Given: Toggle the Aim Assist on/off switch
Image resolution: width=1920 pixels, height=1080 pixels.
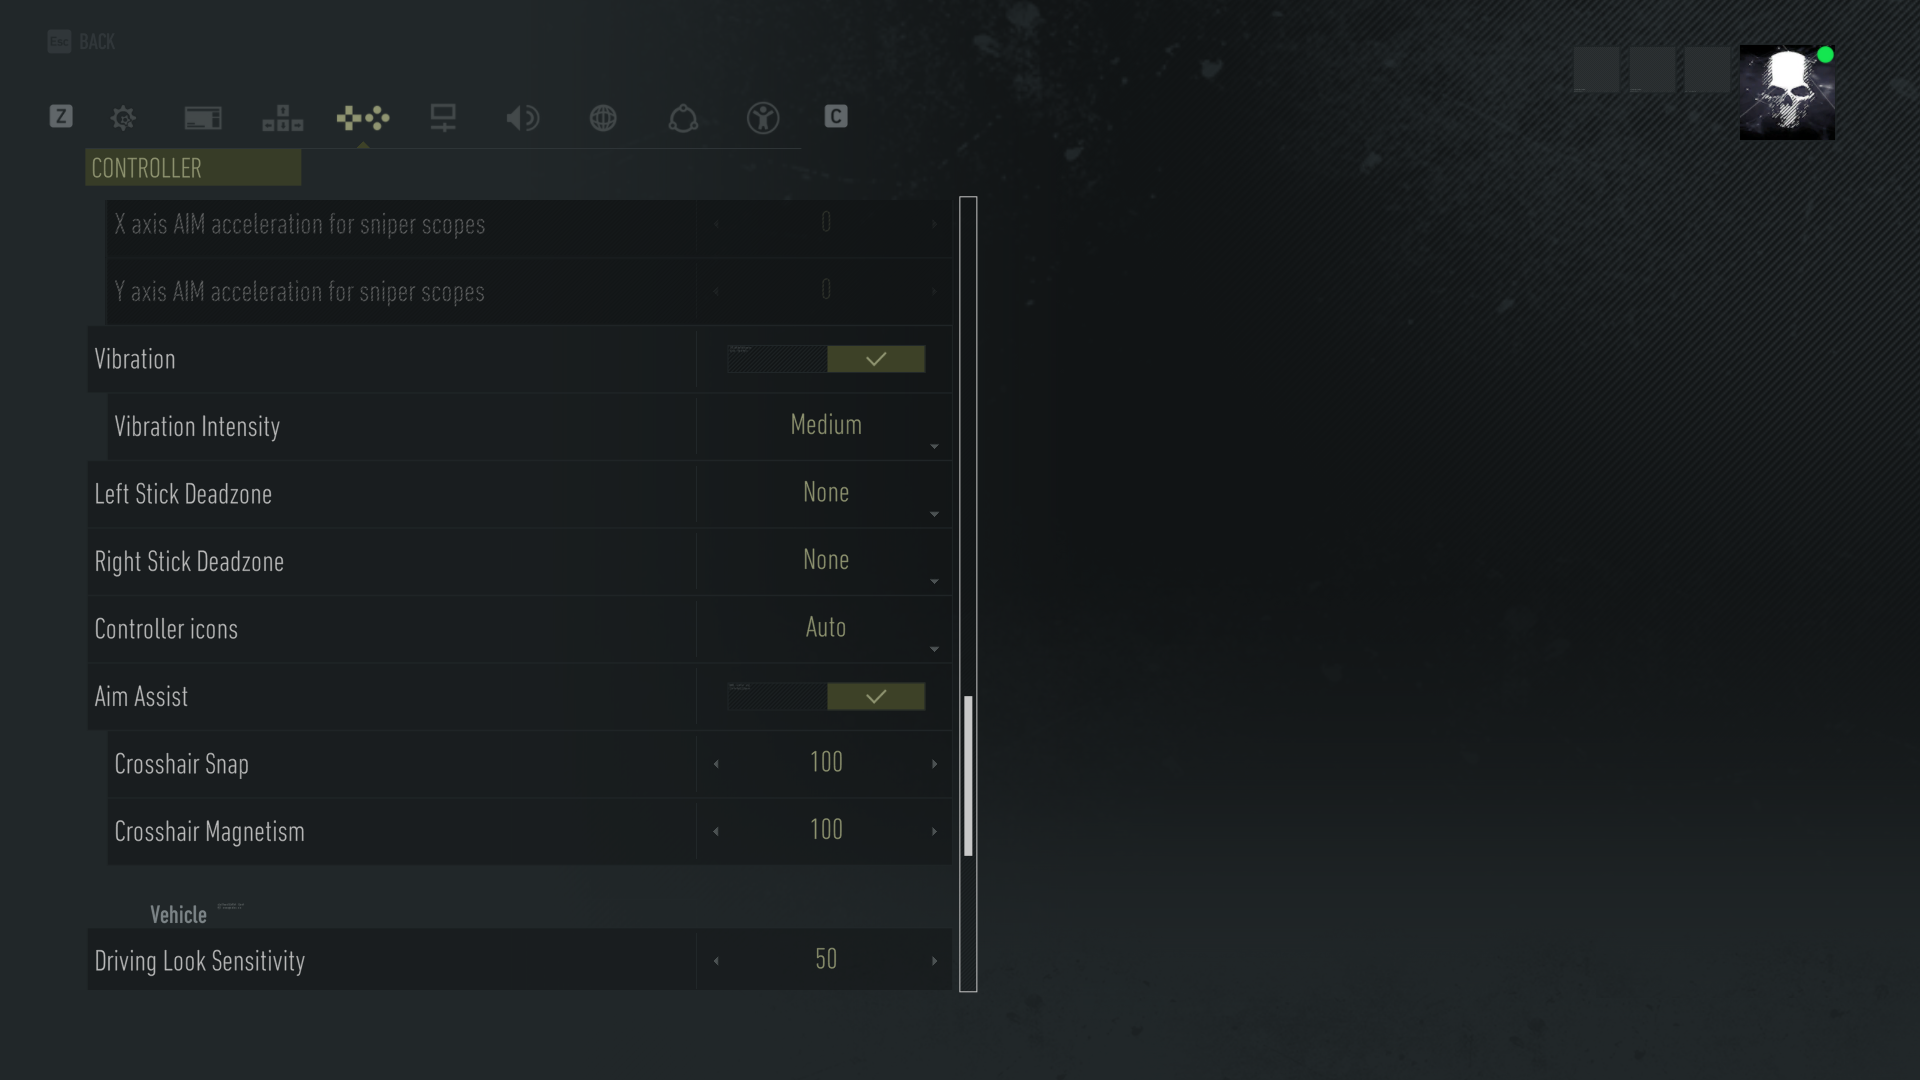Looking at the screenshot, I should (825, 695).
